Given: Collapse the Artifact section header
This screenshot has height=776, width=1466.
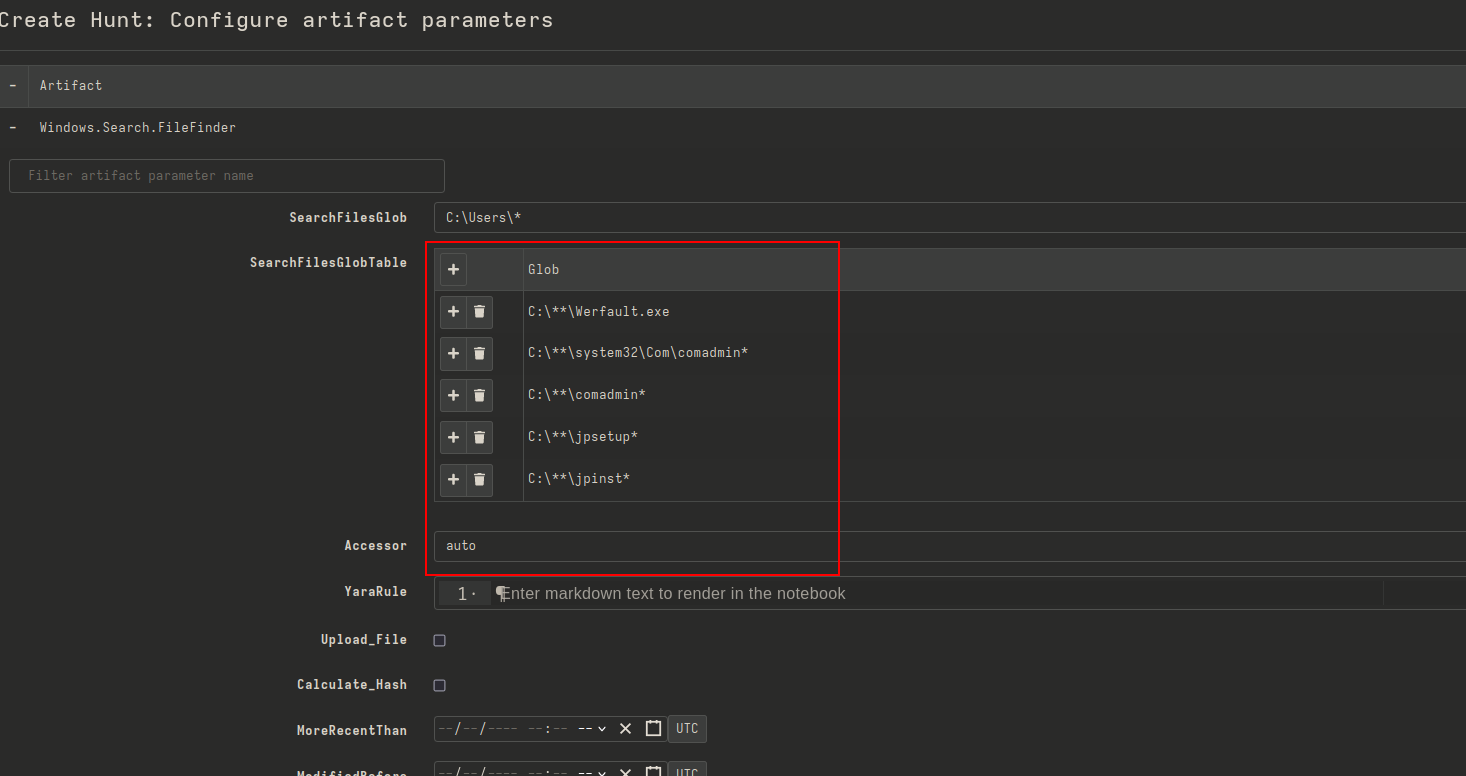Looking at the screenshot, I should (x=13, y=86).
